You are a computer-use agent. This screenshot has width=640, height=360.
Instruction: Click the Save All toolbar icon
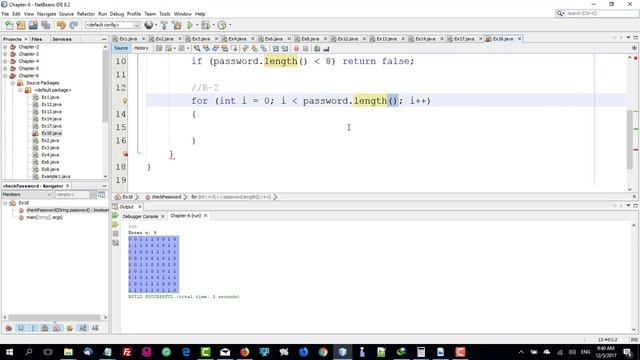pos(45,25)
